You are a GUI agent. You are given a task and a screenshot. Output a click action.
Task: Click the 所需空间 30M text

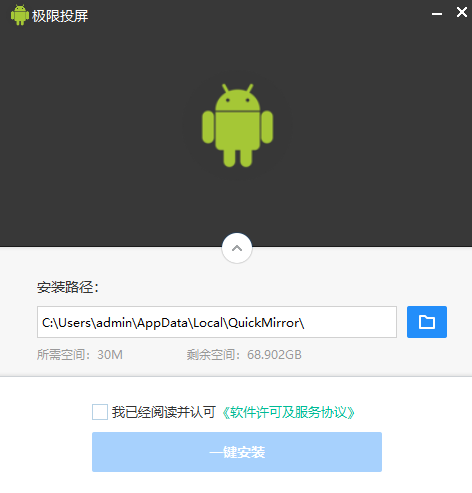tap(80, 355)
